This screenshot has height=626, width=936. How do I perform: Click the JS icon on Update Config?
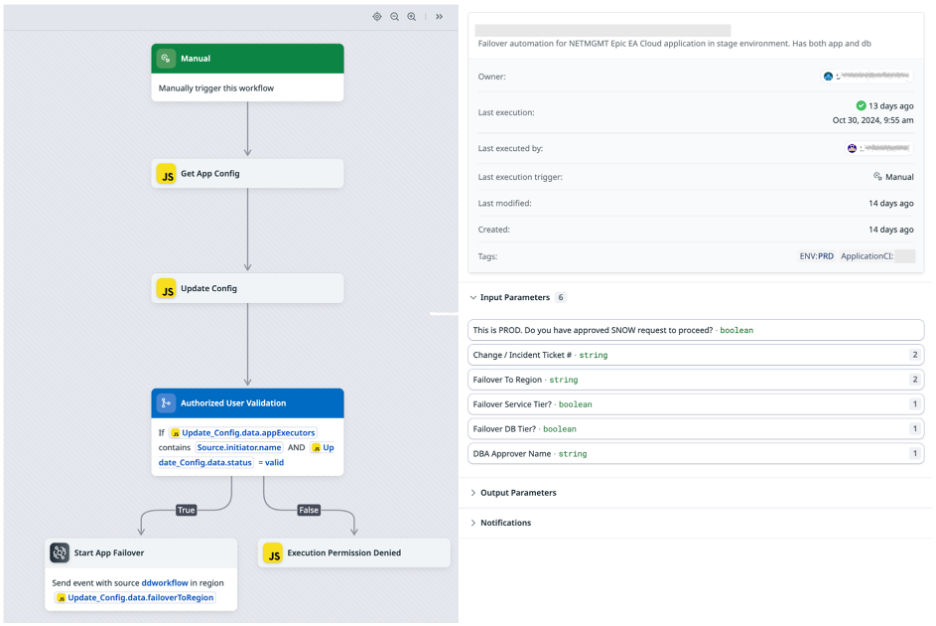[x=167, y=288]
